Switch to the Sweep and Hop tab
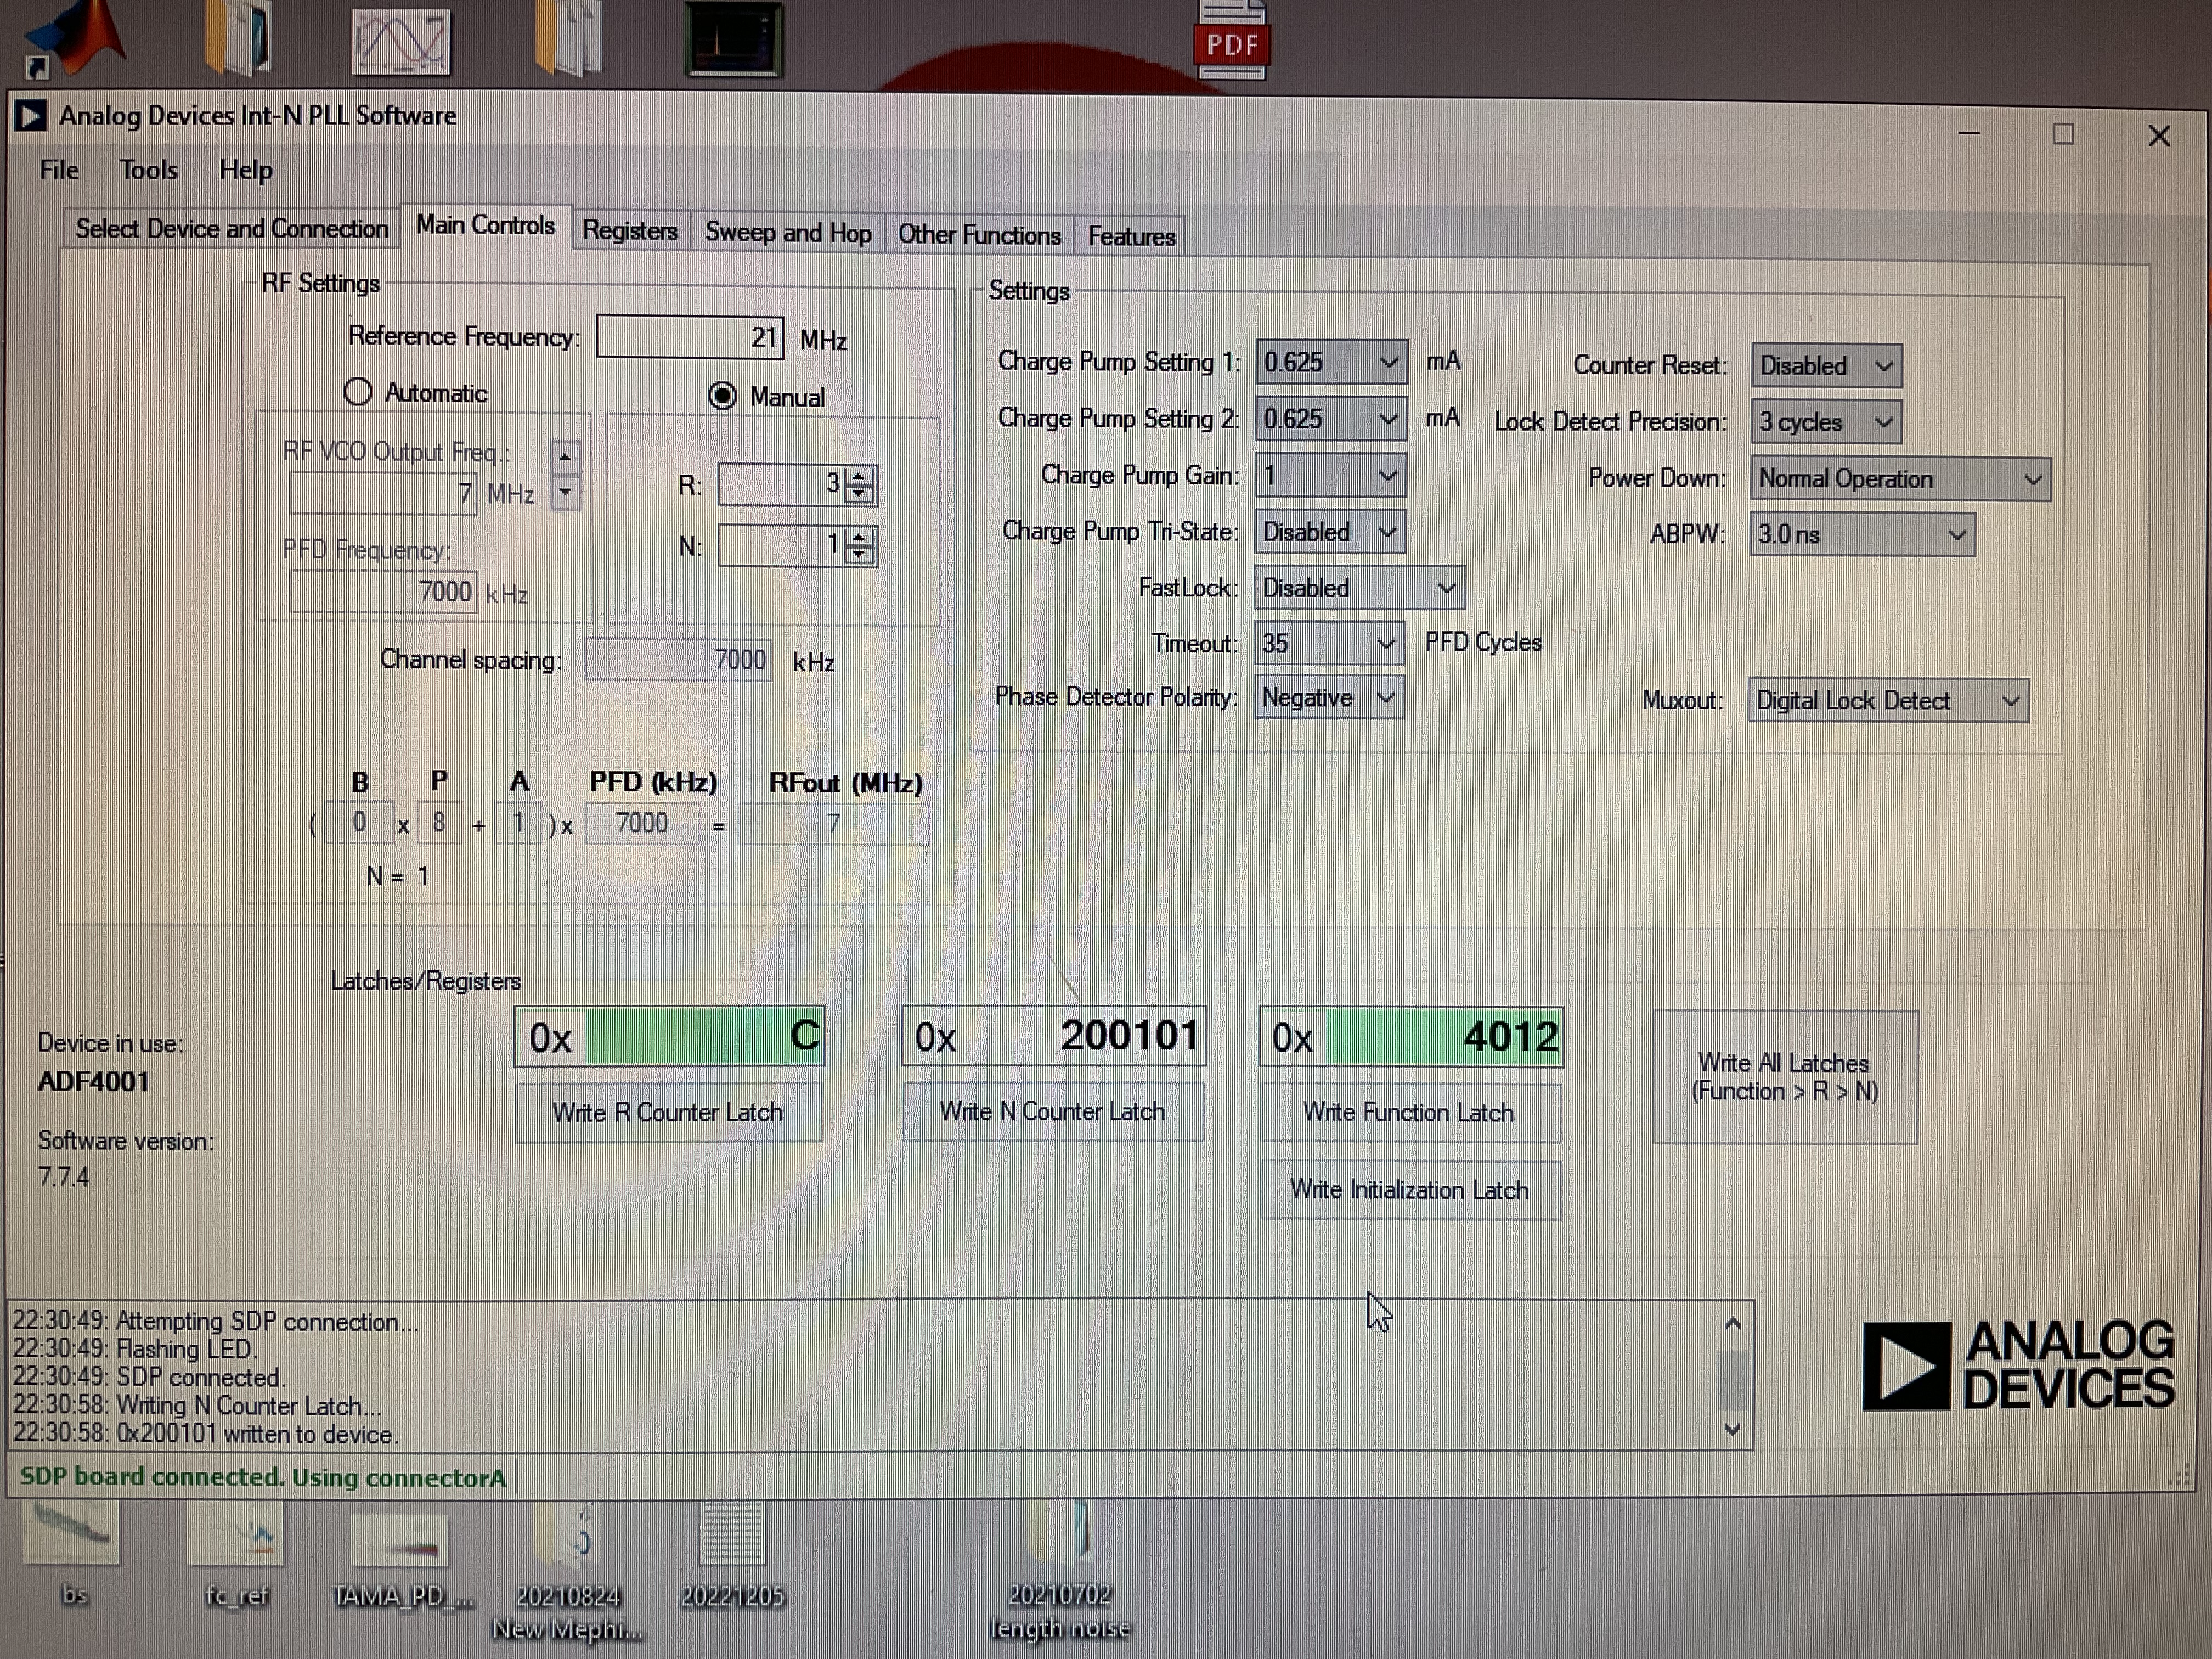2212x1659 pixels. (788, 233)
